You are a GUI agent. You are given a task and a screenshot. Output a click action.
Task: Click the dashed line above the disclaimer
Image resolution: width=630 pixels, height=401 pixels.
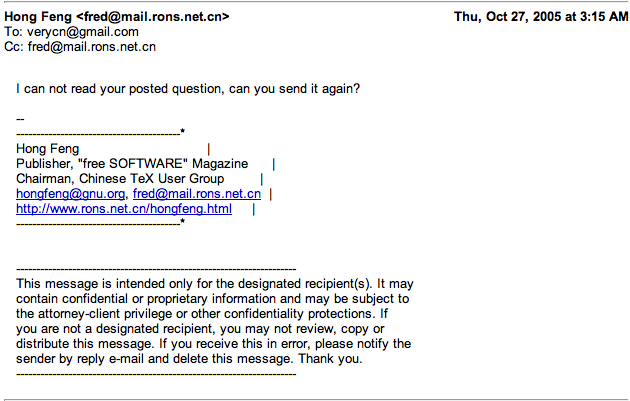click(x=156, y=269)
